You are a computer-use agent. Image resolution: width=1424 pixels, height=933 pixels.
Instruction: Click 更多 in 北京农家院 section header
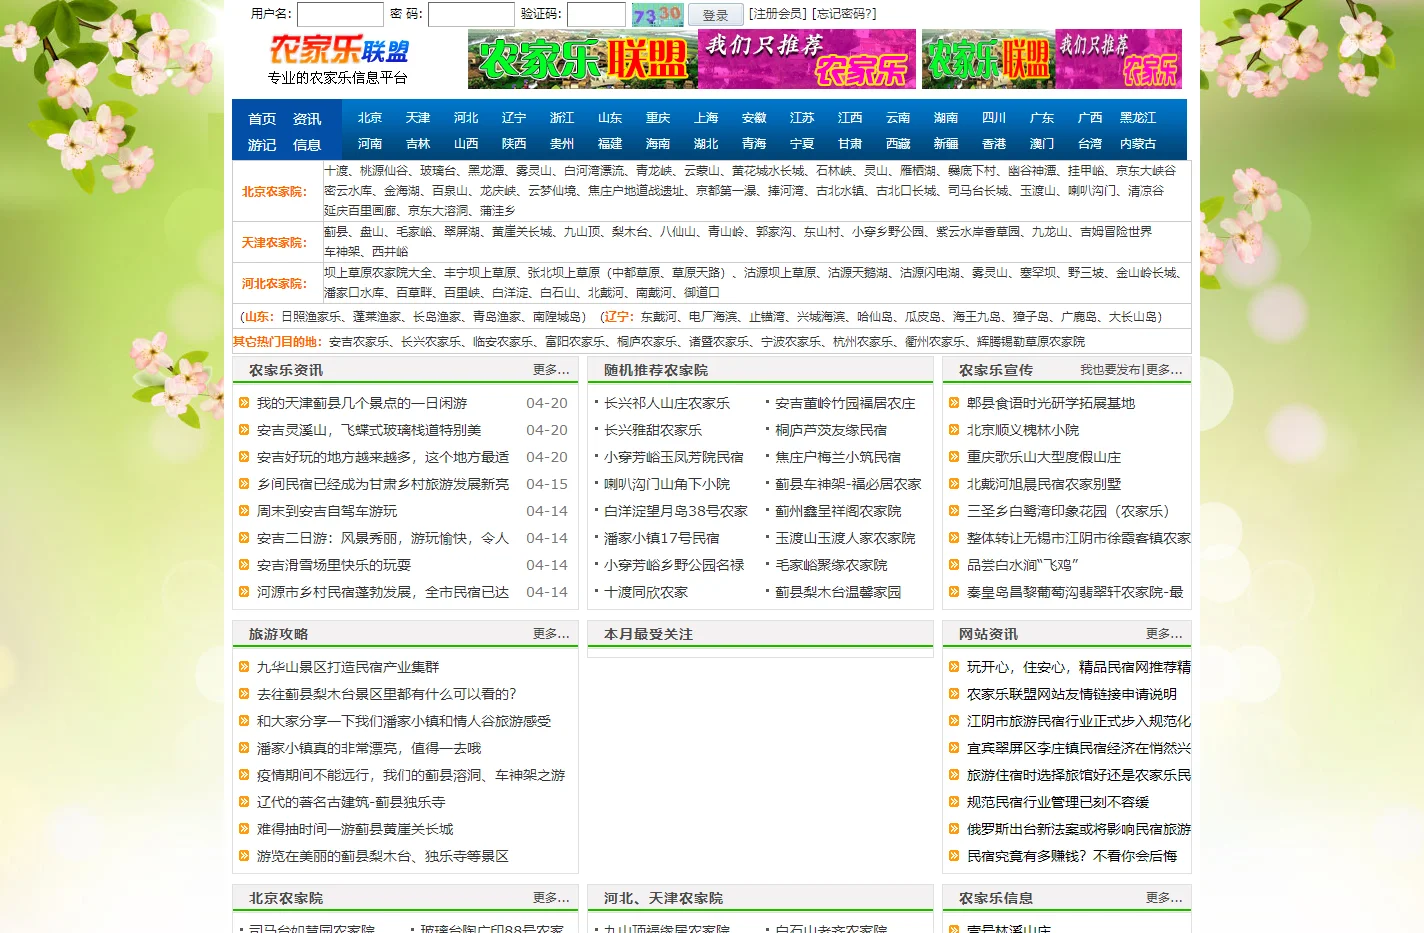click(x=551, y=898)
